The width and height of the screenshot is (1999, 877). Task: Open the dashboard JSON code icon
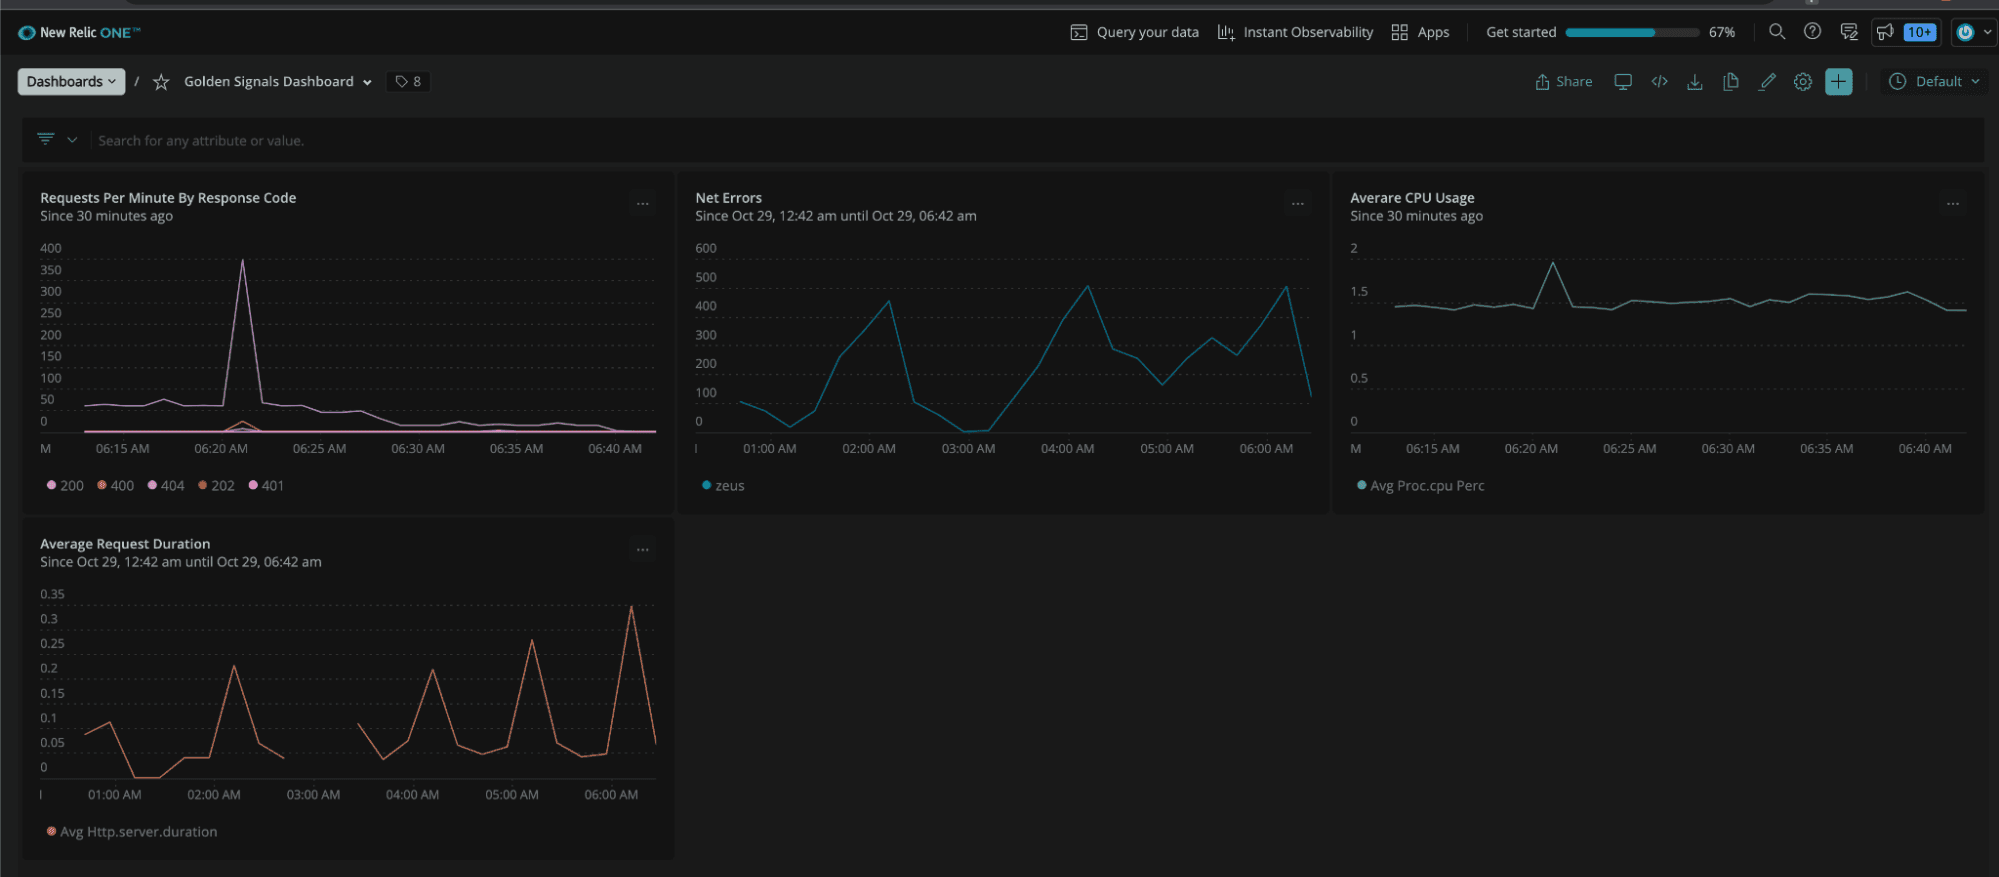pyautogui.click(x=1659, y=82)
